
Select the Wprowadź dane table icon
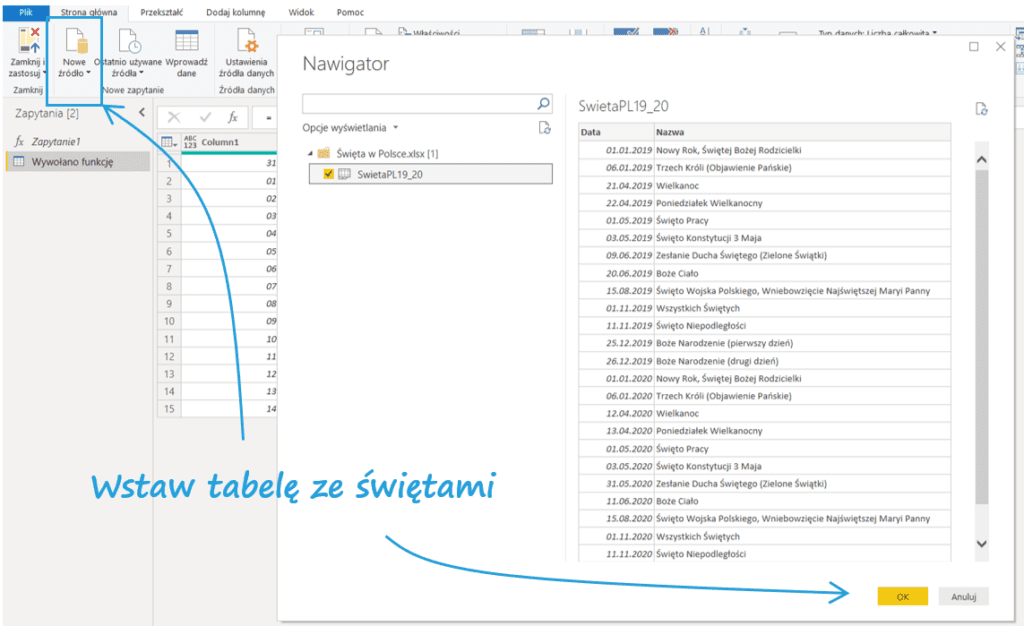coord(186,42)
